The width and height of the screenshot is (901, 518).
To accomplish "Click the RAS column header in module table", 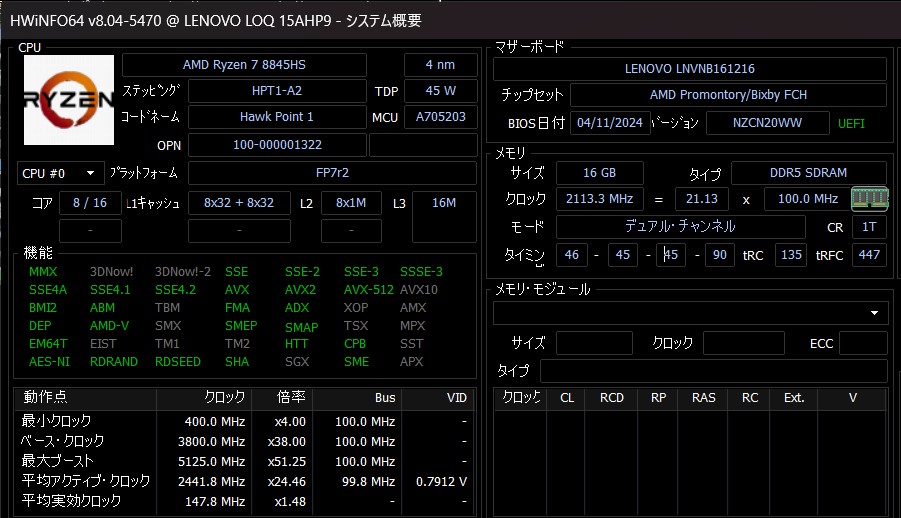I will (x=703, y=398).
